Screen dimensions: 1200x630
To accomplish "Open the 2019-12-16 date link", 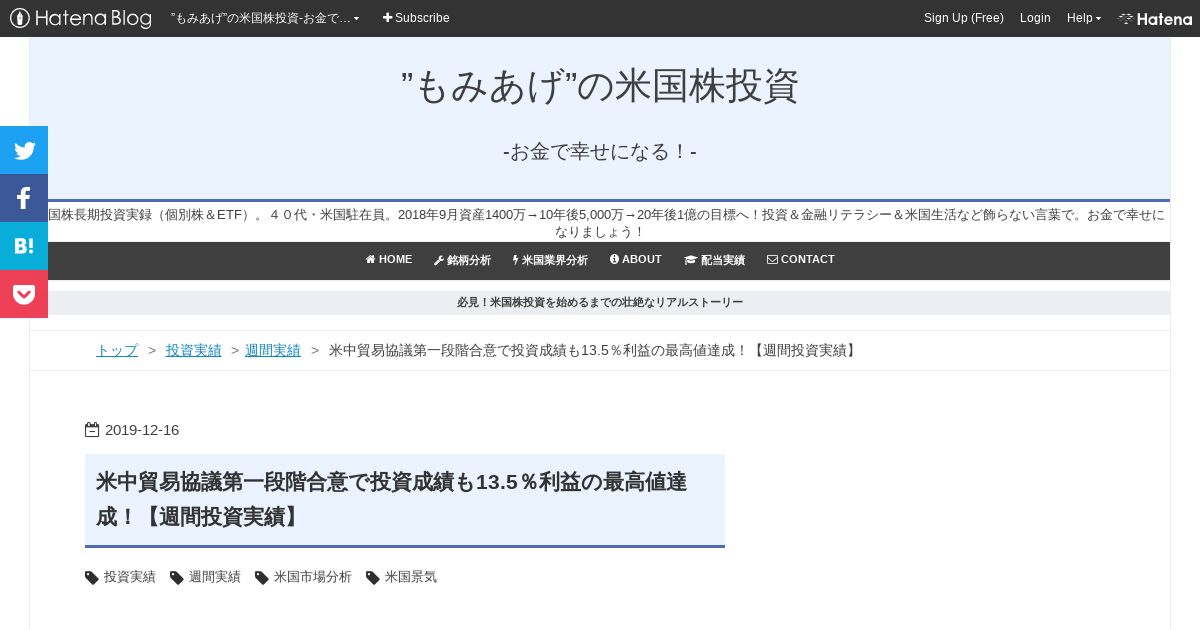I will [x=142, y=430].
